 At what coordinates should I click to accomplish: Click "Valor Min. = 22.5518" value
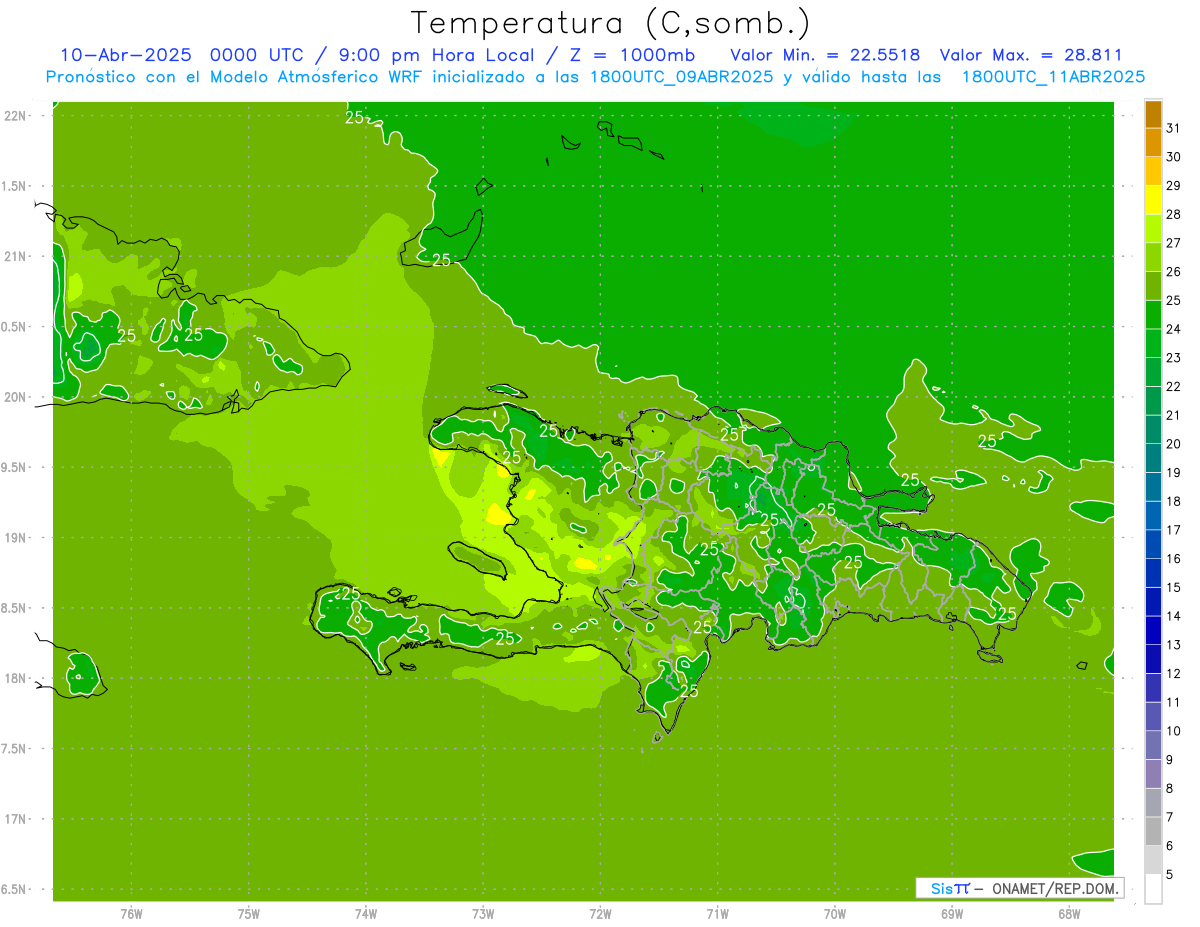tap(825, 55)
